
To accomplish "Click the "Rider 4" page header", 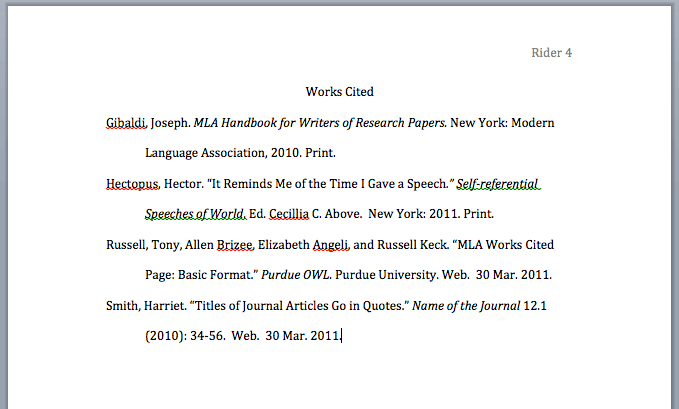I will point(551,53).
